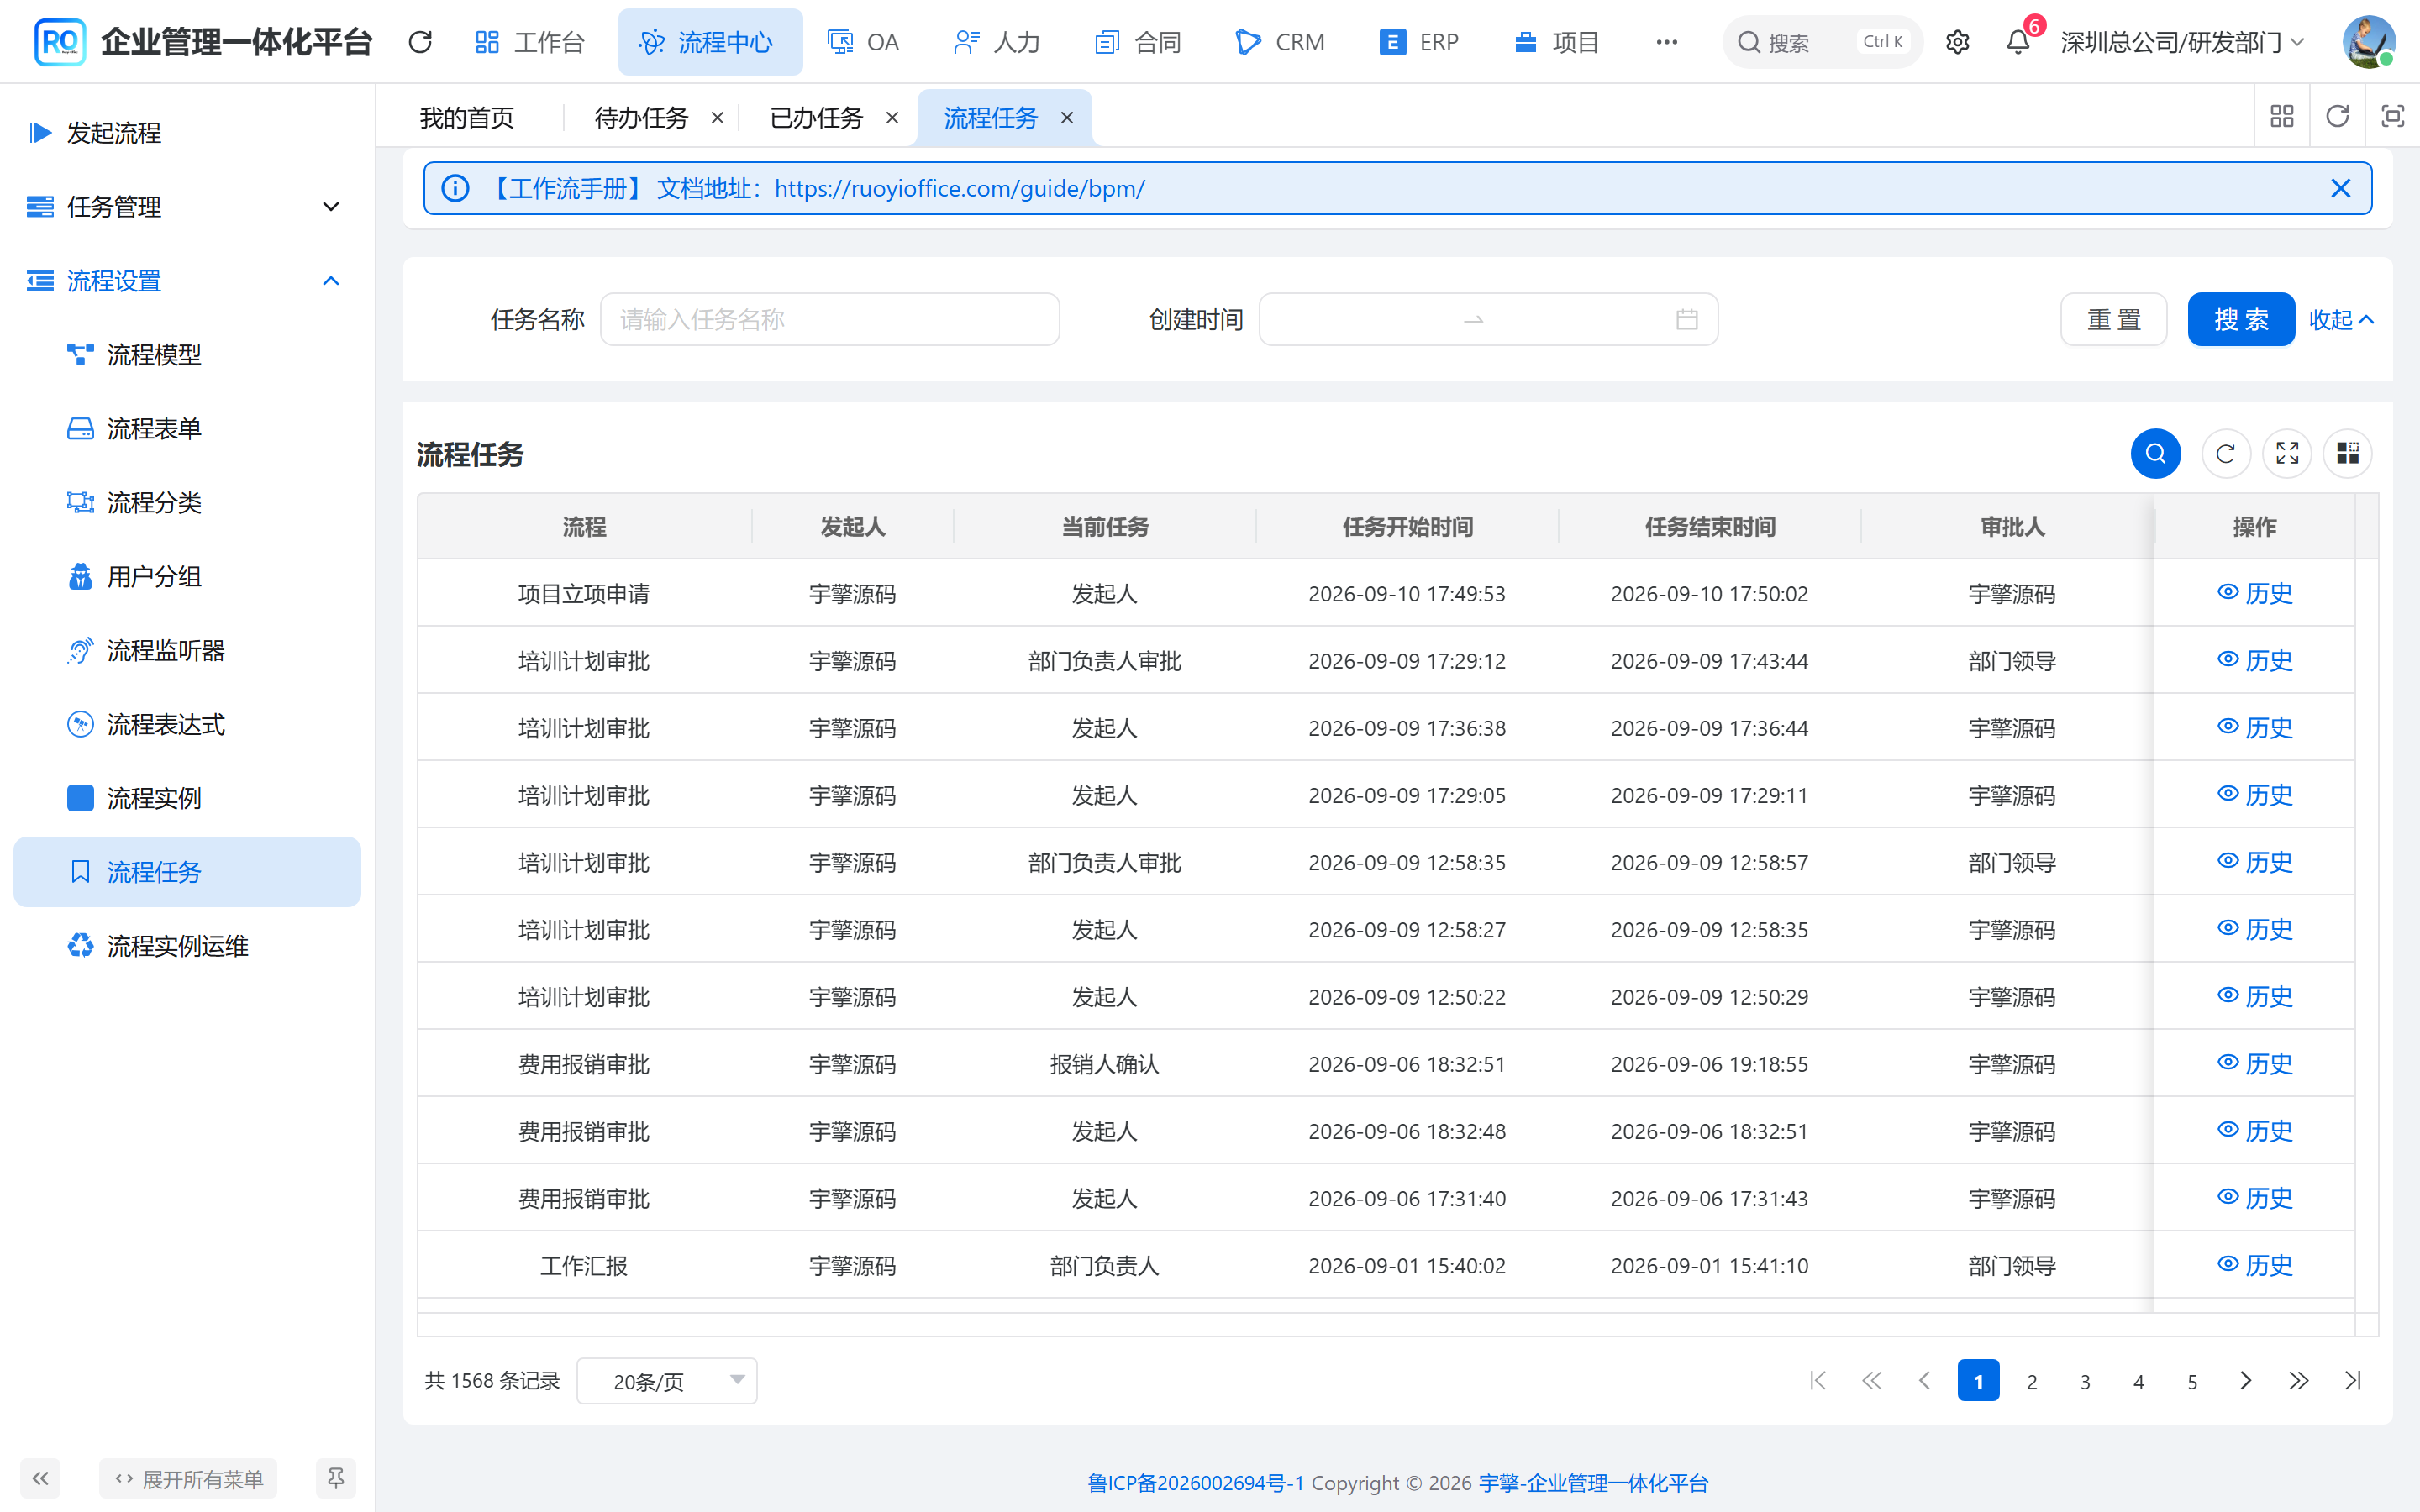Collapse the 流程设置 menu
Image resolution: width=2420 pixels, height=1512 pixels.
tap(187, 281)
